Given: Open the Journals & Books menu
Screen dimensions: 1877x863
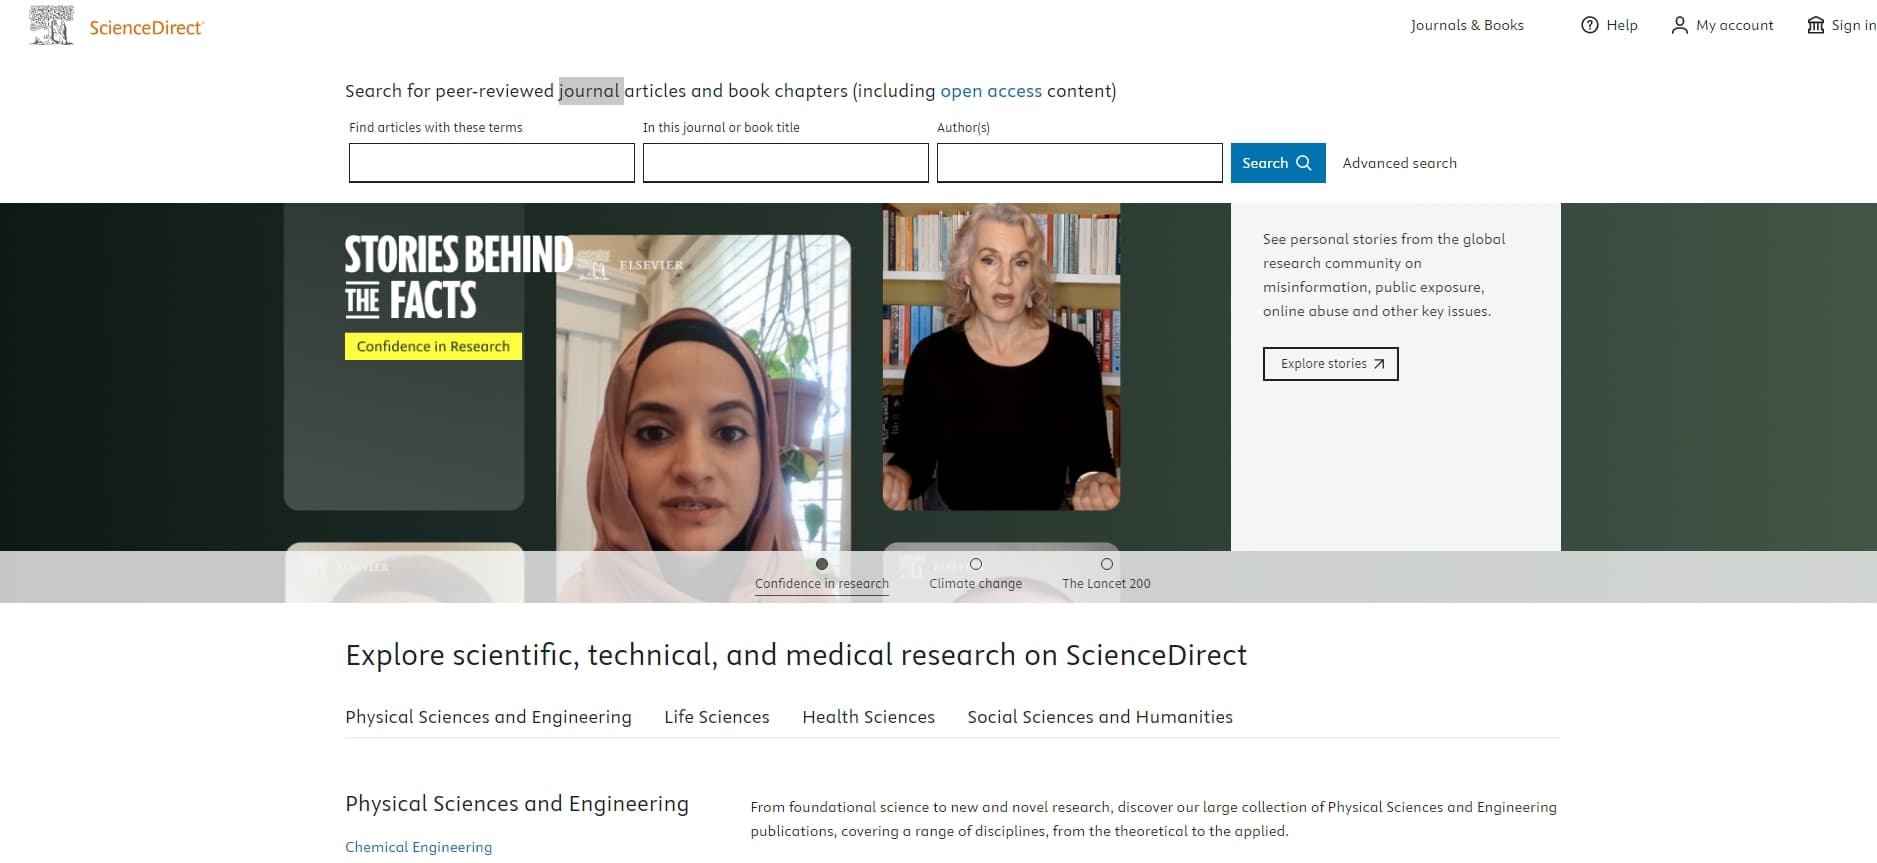Looking at the screenshot, I should 1467,25.
